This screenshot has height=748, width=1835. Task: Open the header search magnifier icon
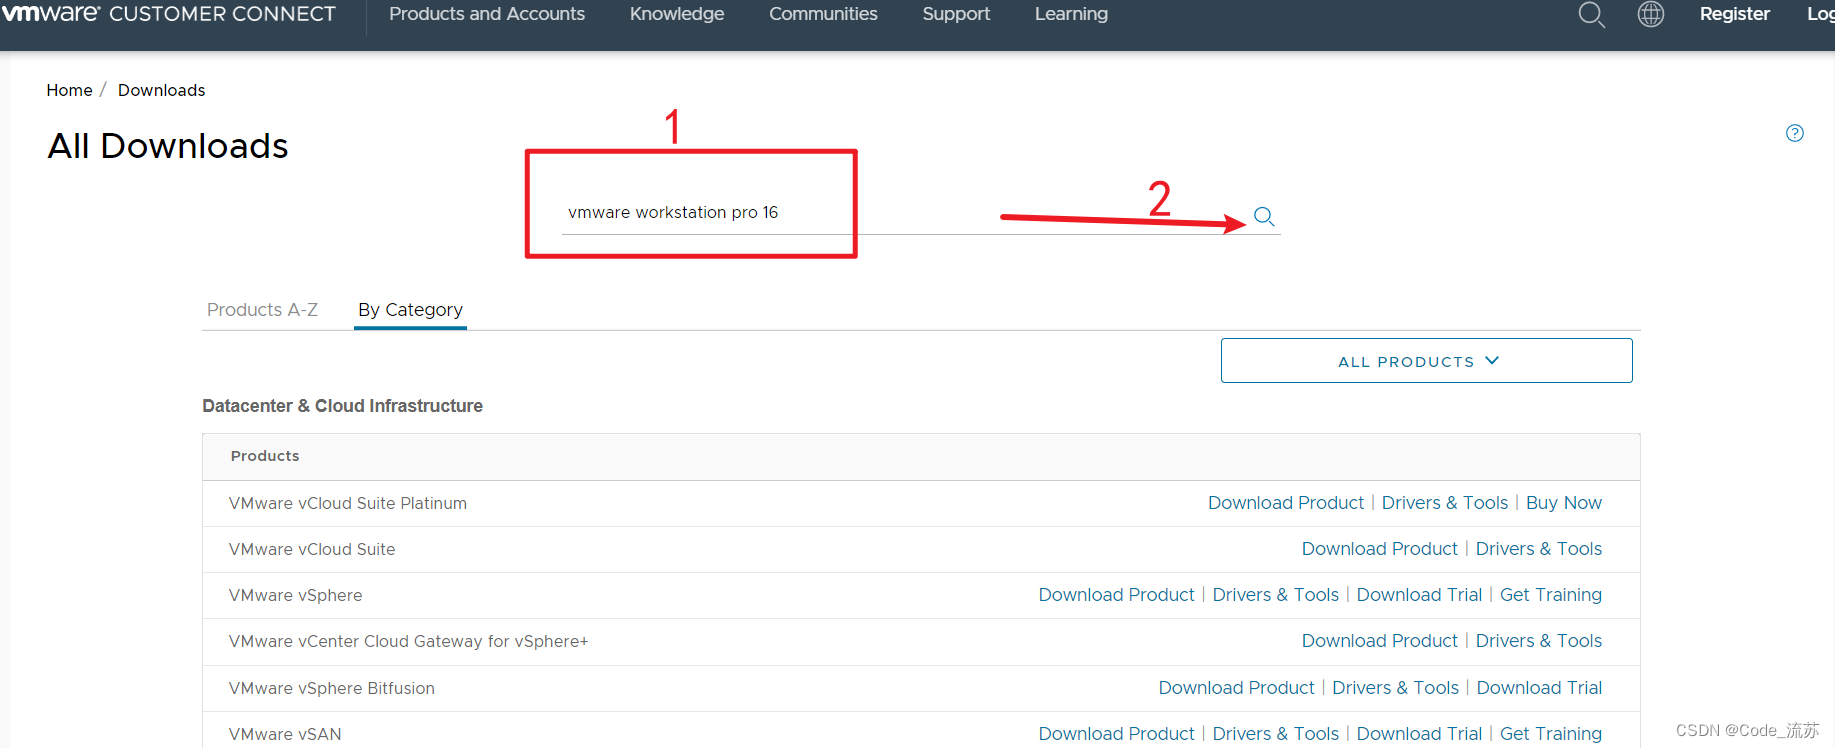[1591, 15]
